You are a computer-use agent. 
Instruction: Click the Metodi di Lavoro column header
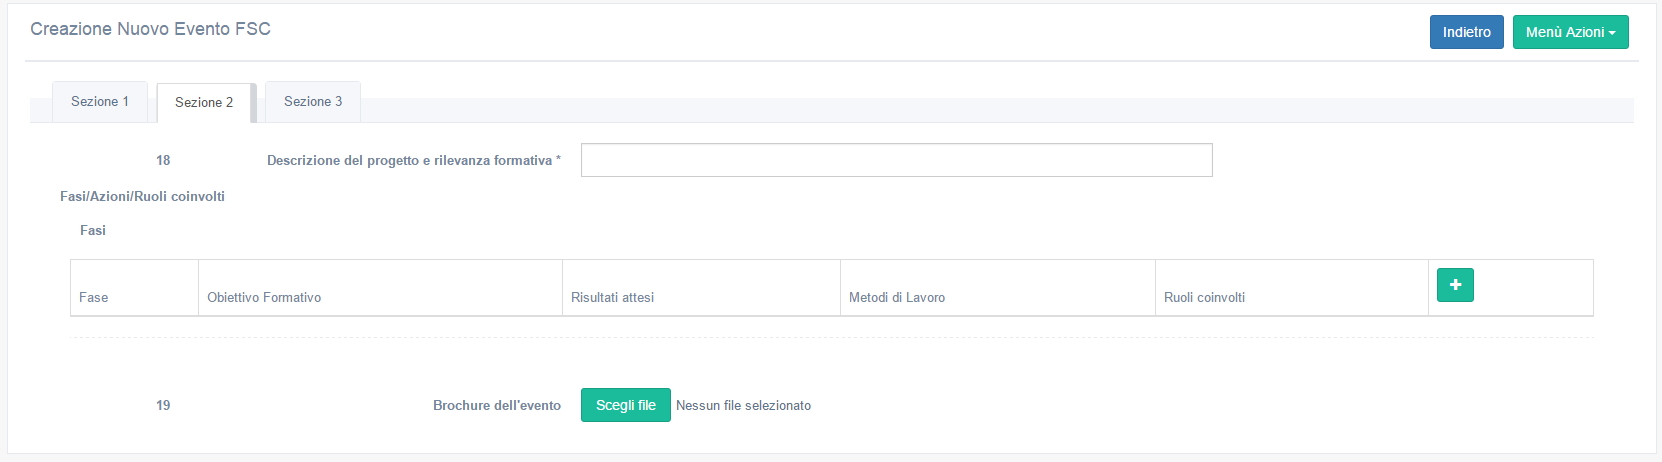[897, 297]
